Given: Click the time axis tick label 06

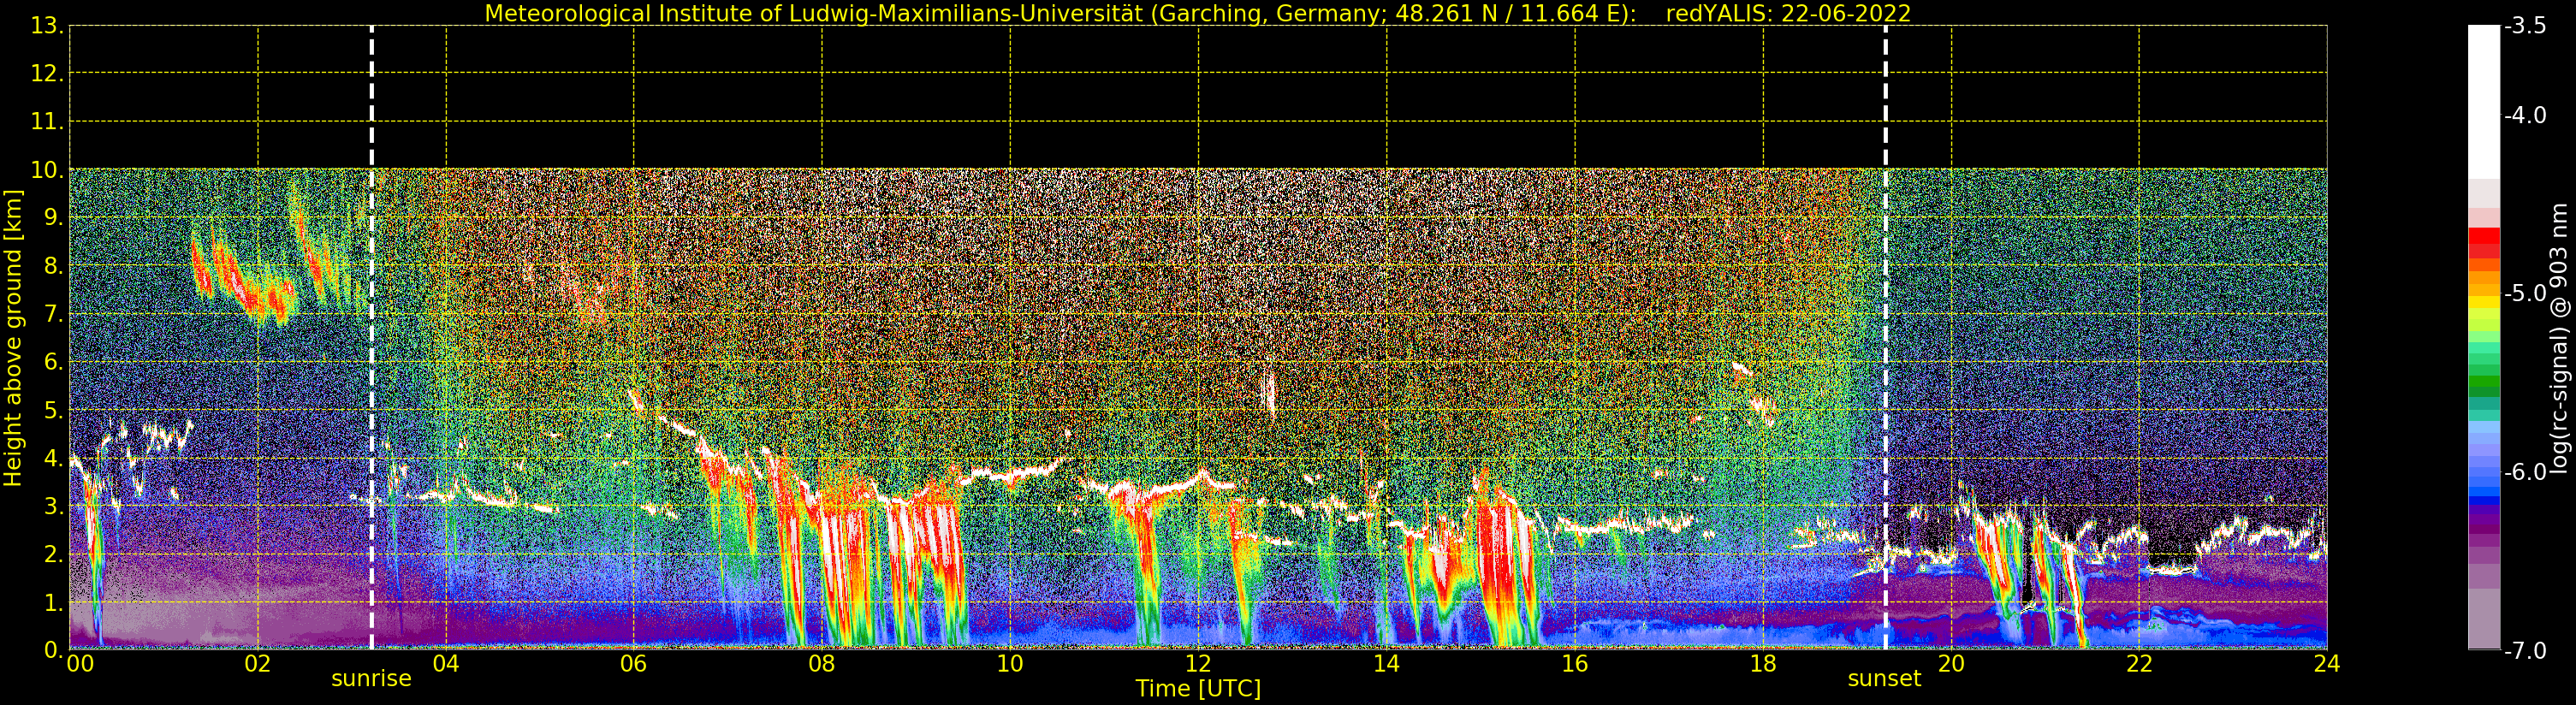Looking at the screenshot, I should tap(634, 663).
